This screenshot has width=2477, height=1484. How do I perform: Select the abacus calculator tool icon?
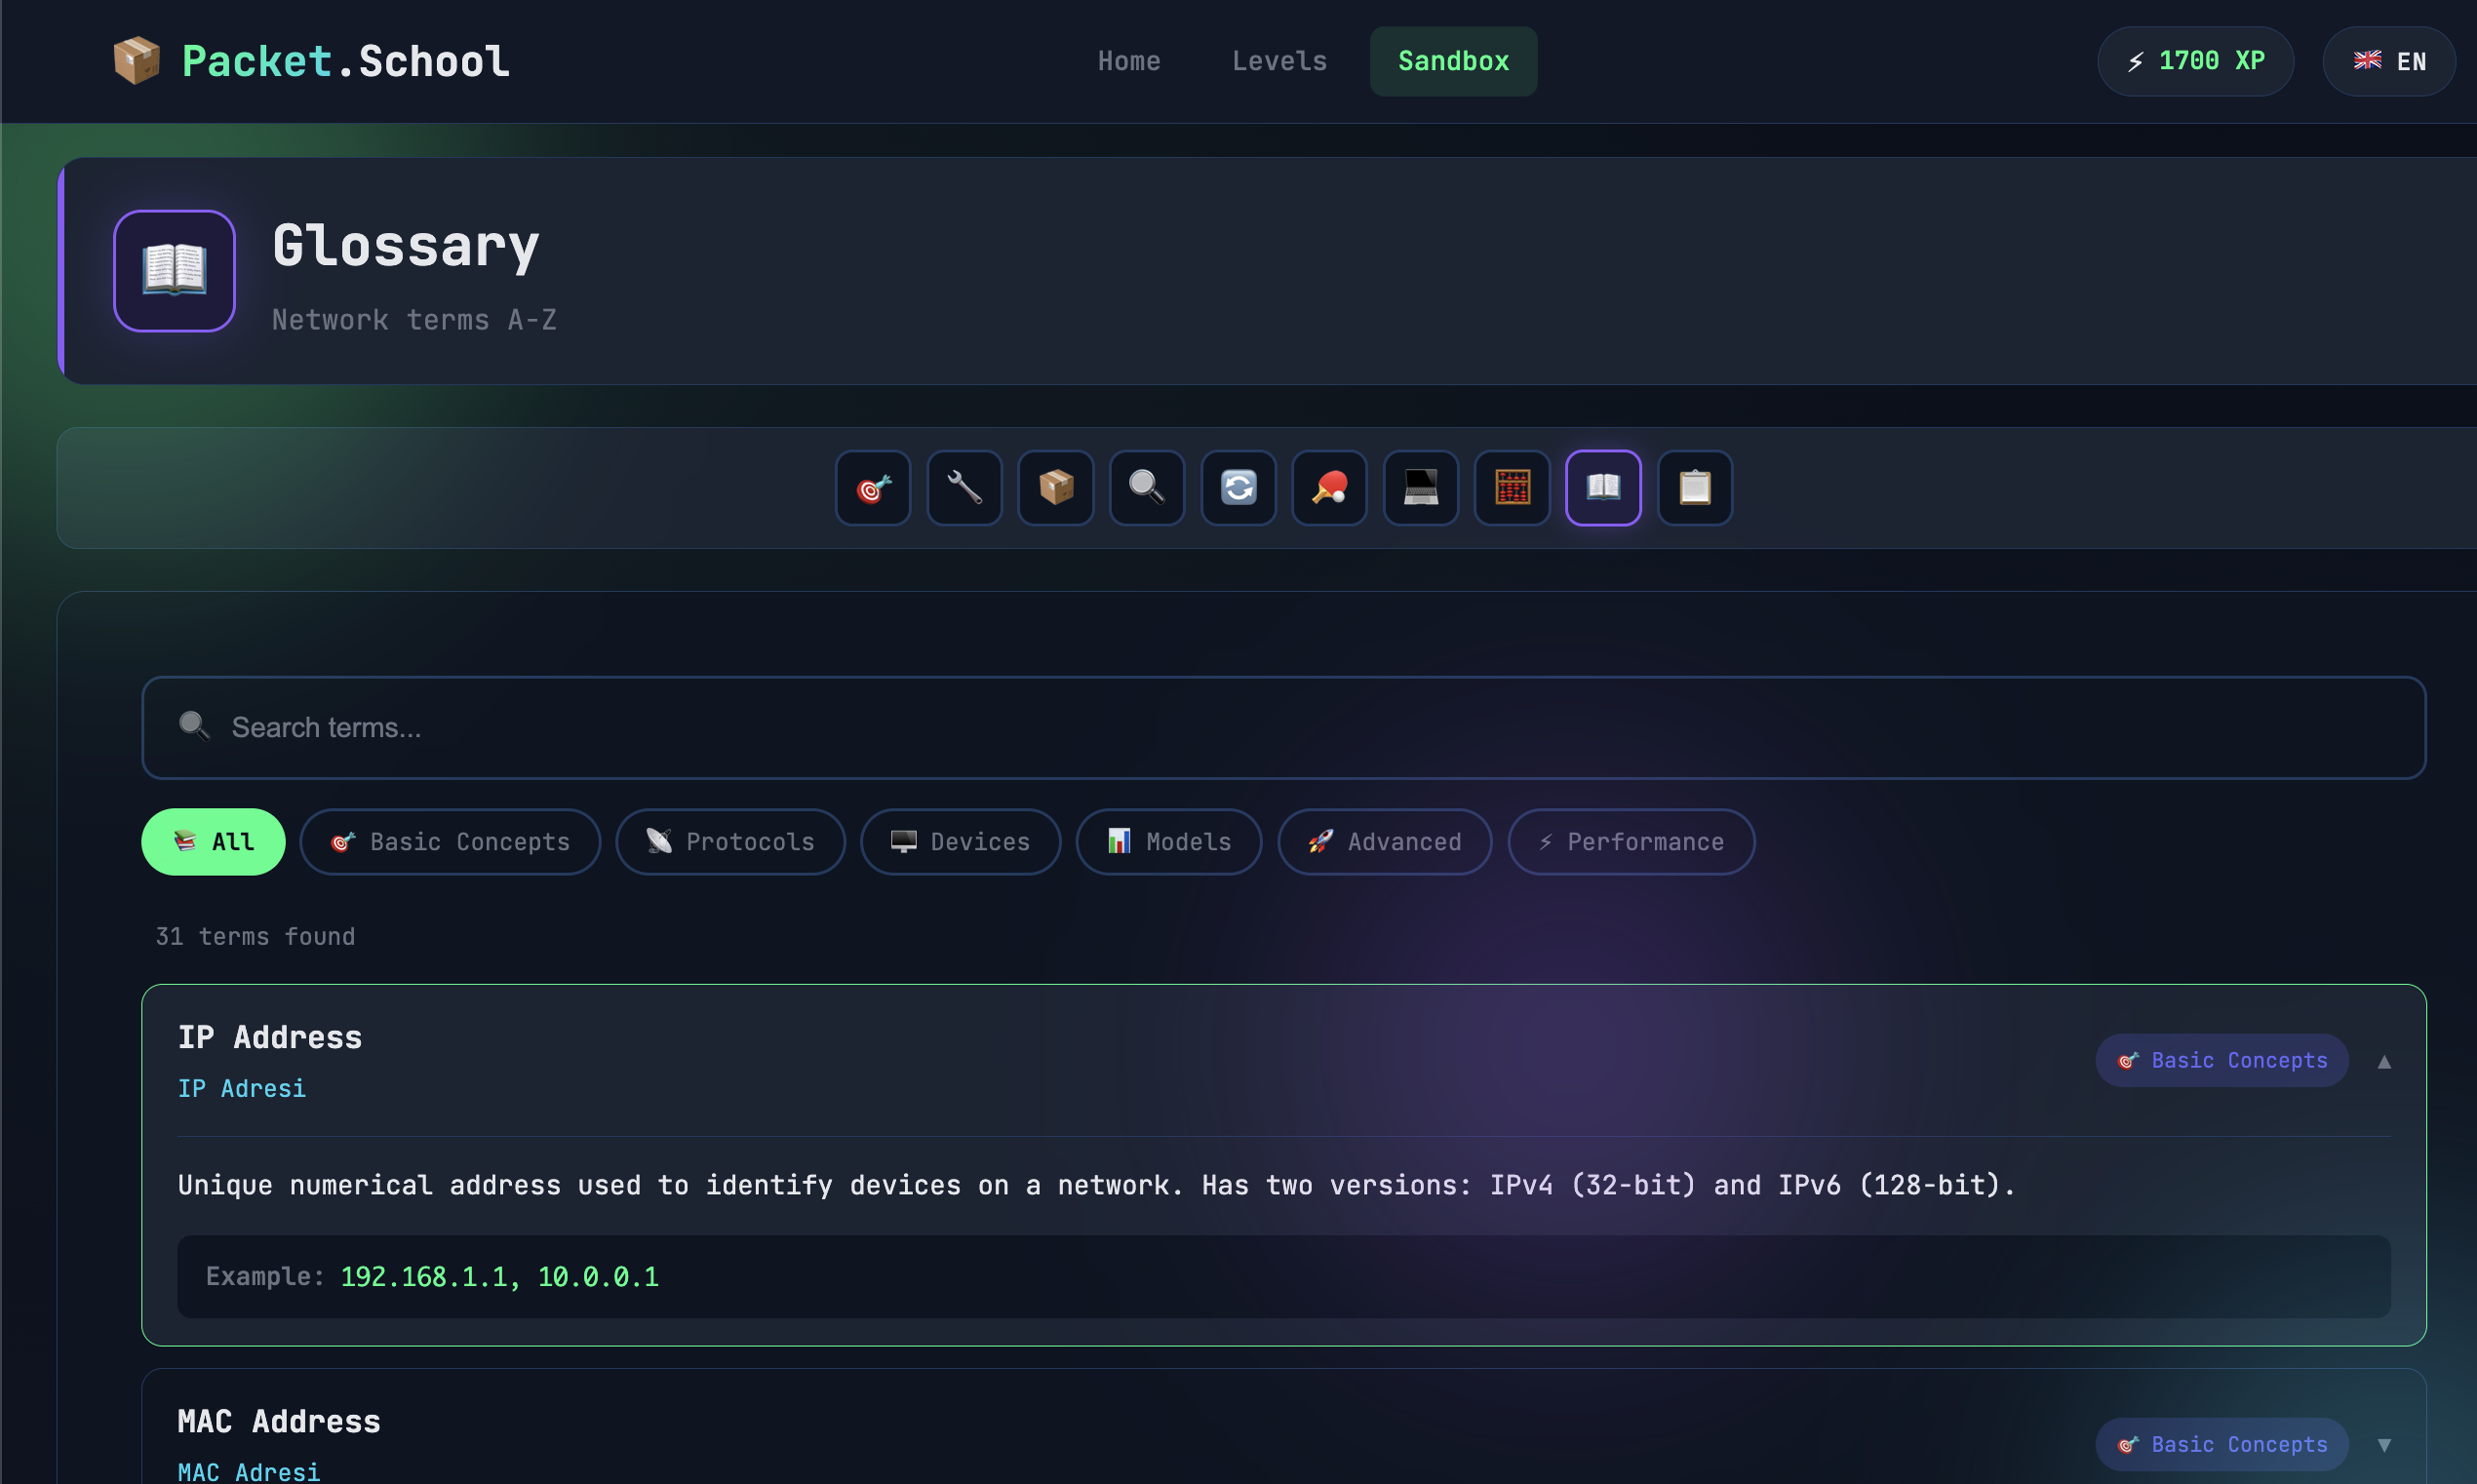pos(1512,488)
